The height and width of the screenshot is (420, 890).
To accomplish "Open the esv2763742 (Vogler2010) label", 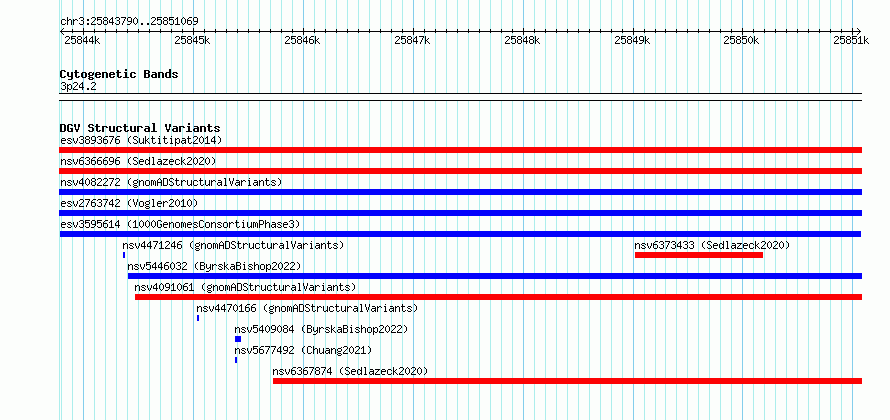I will tap(129, 203).
